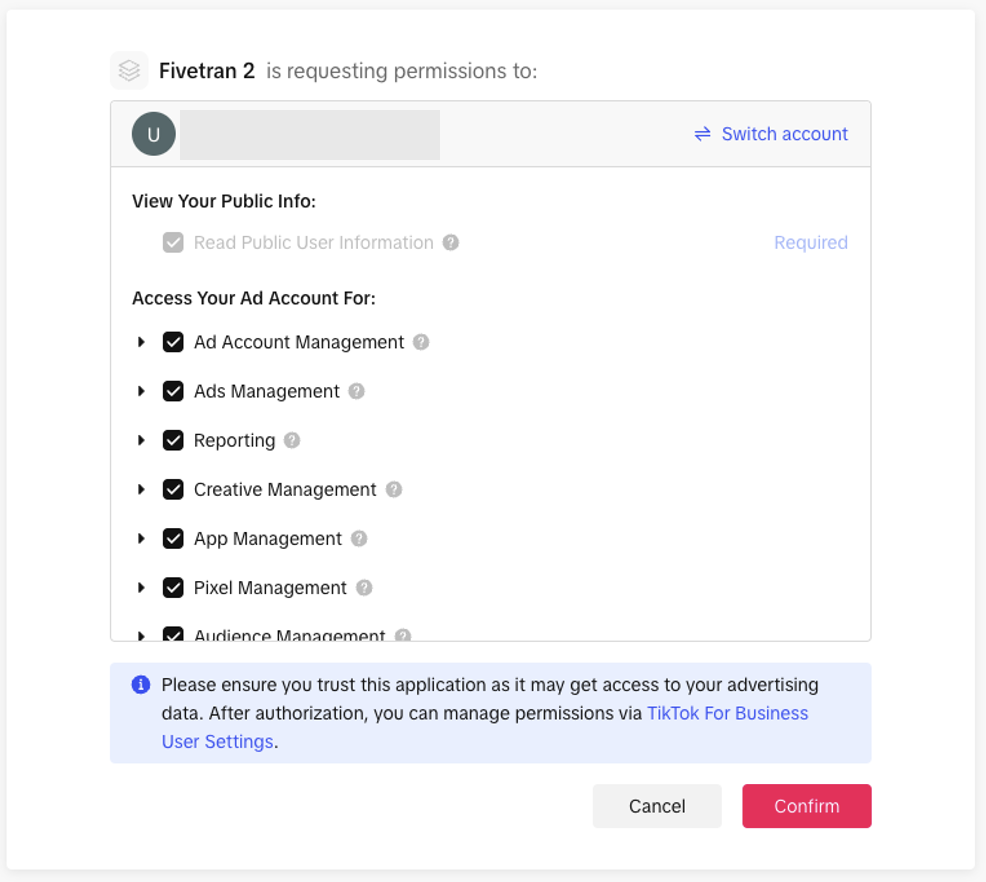Expand the Creative Management permissions arrow
This screenshot has height=882, width=986.
pos(141,489)
